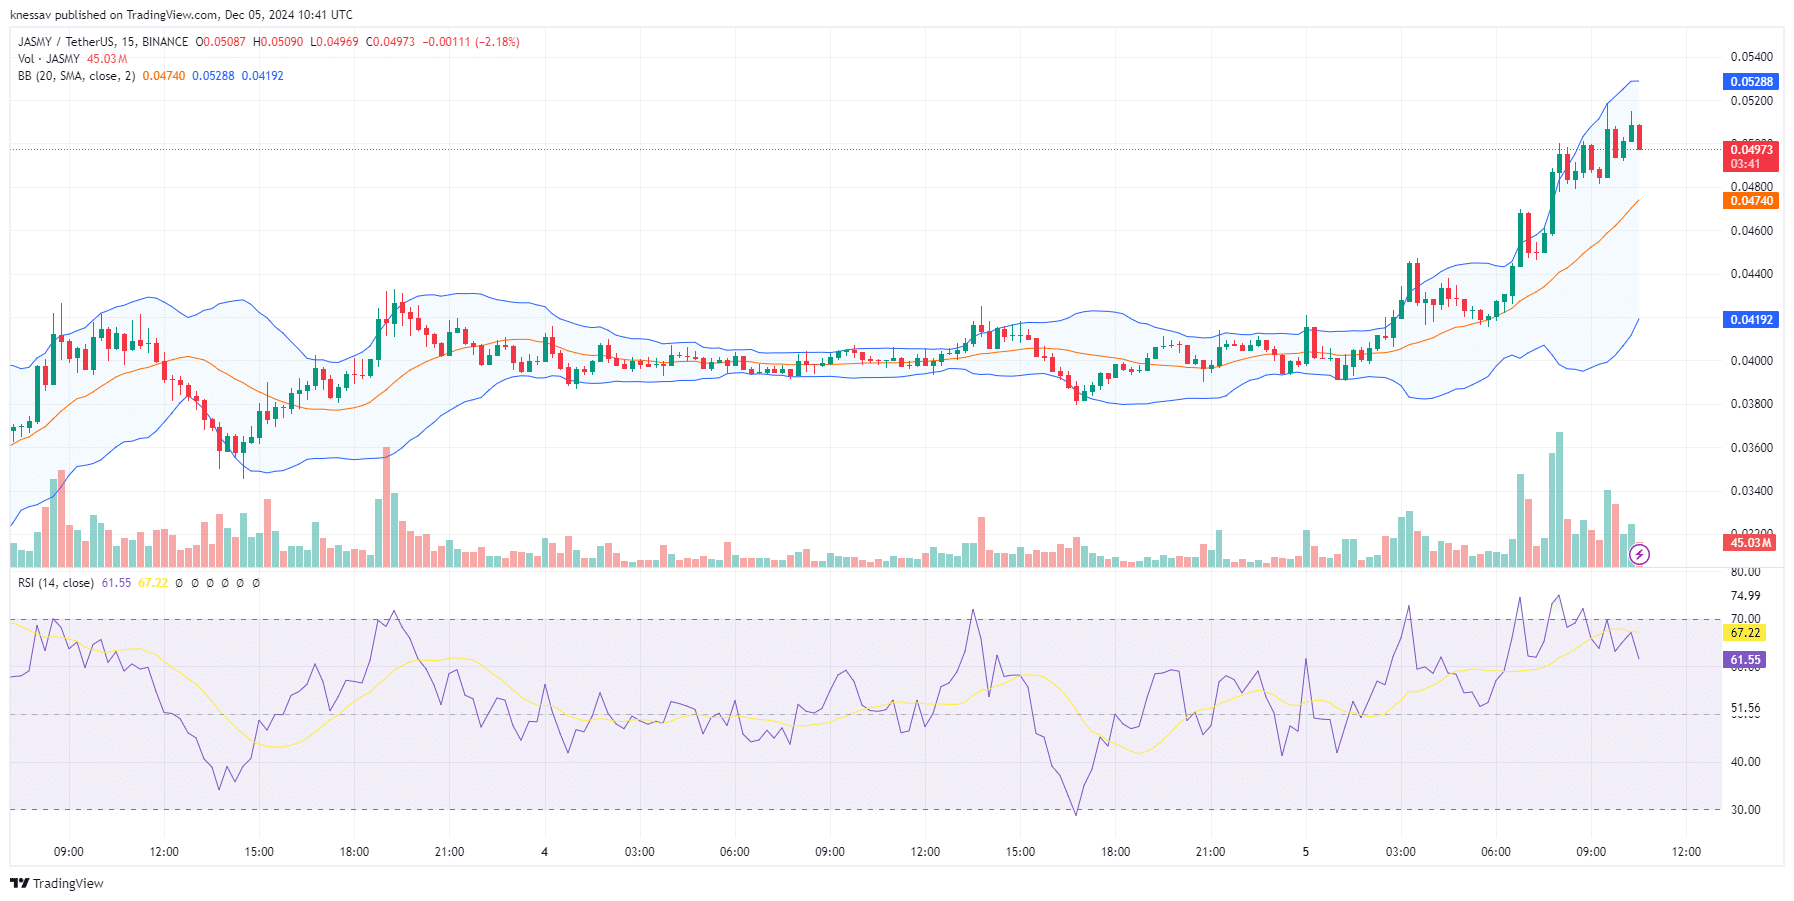This screenshot has height=901, width=1794.
Task: Click the date label 5 on time axis
Action: coord(1305,852)
